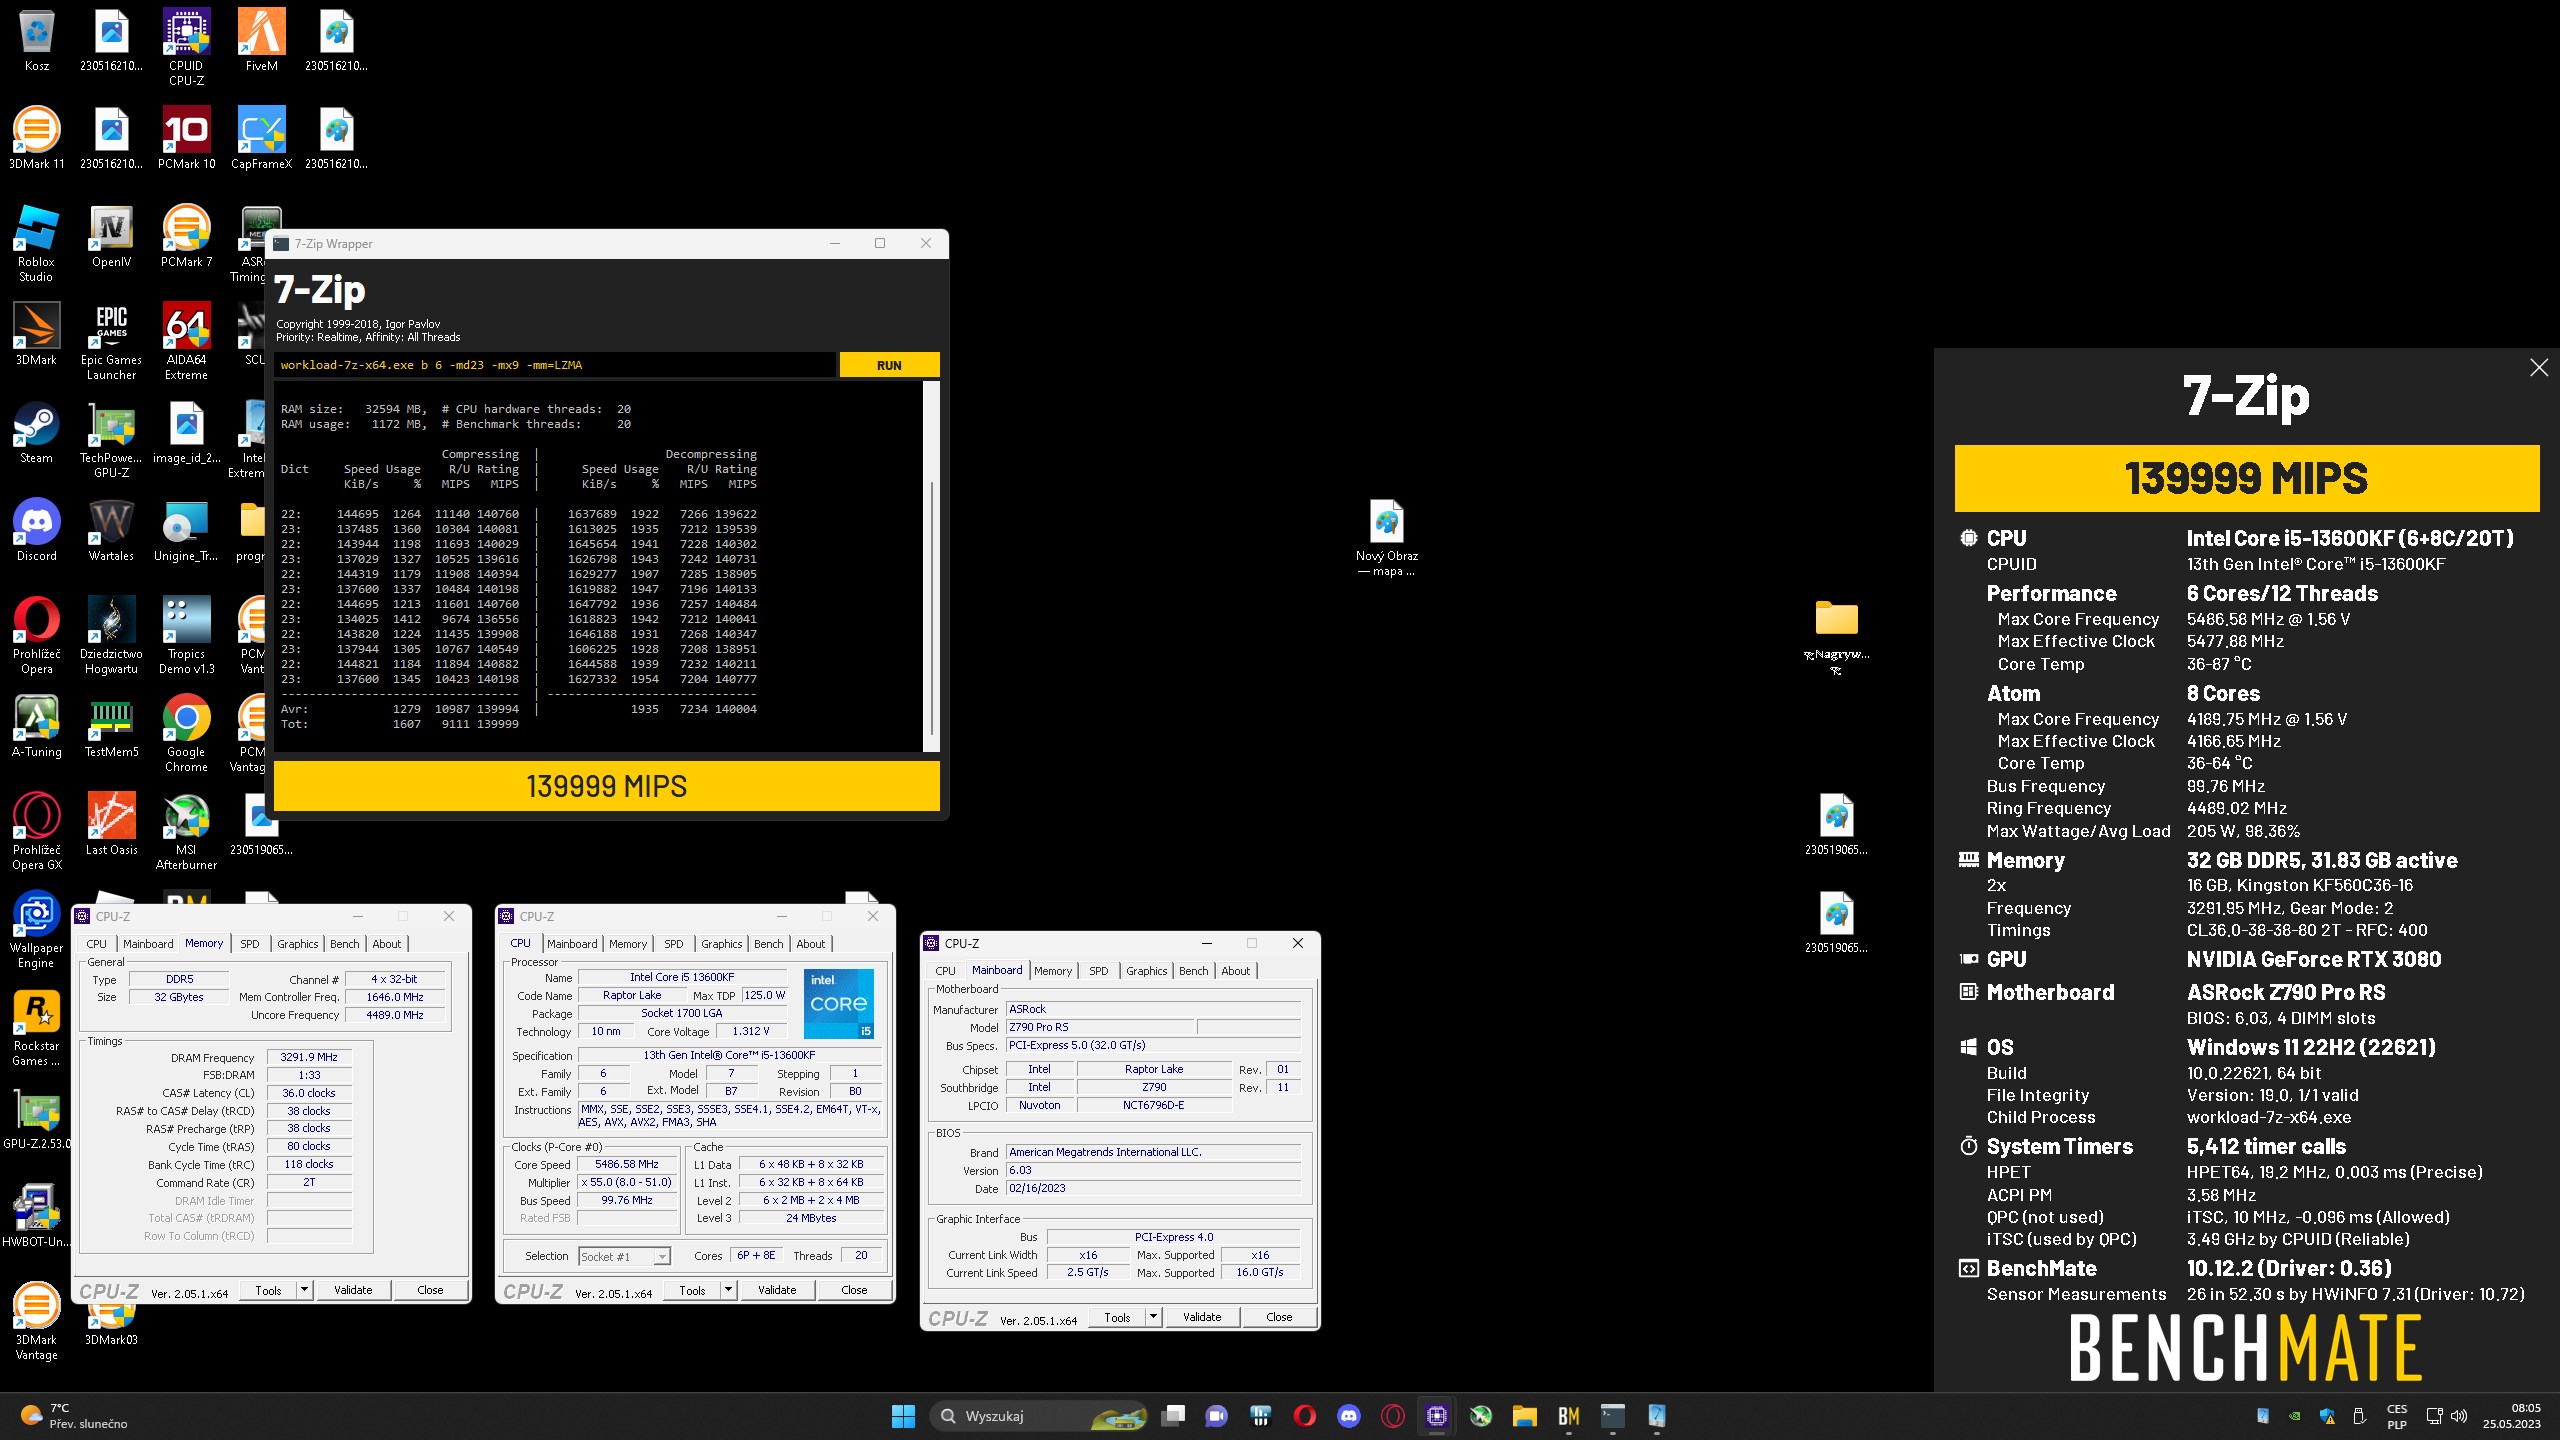Launch FiveM from the desktop
This screenshot has height=1440, width=2560.
pos(261,41)
